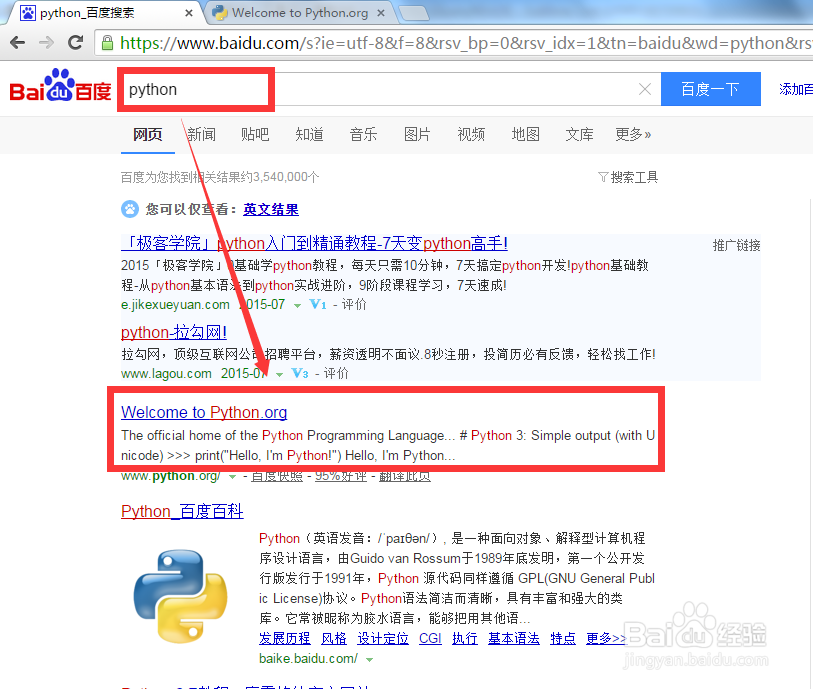Screen dimensions: 813x689
Task: Click the Baidu logo
Action: [x=57, y=88]
